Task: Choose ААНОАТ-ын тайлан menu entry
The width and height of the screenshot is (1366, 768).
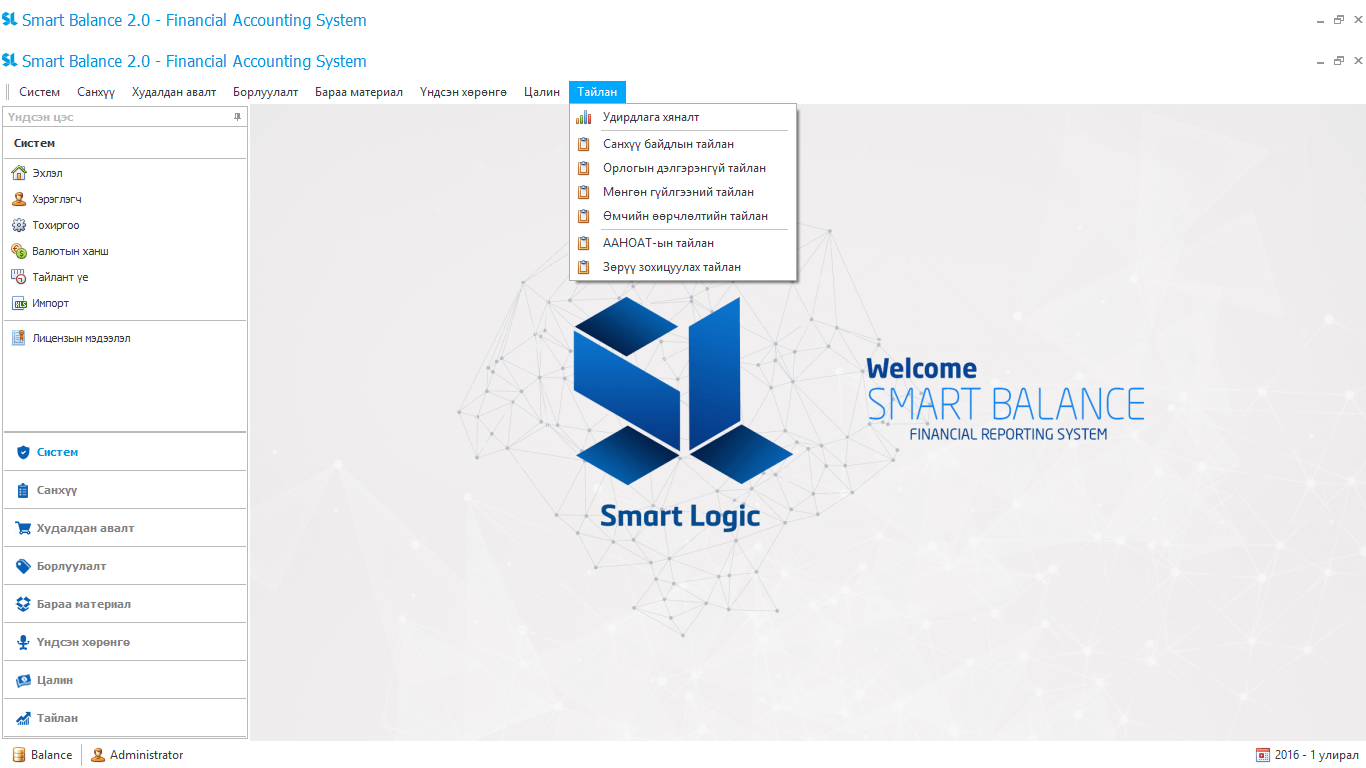Action: (x=683, y=243)
